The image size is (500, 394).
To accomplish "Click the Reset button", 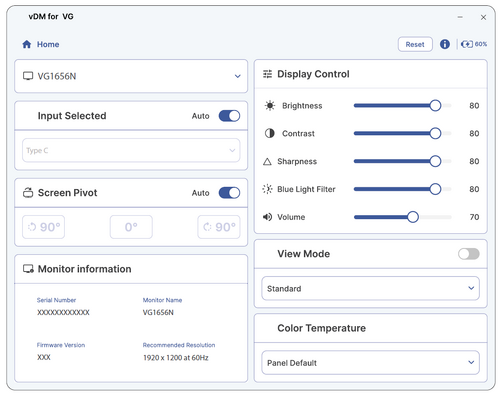I will pyautogui.click(x=415, y=44).
